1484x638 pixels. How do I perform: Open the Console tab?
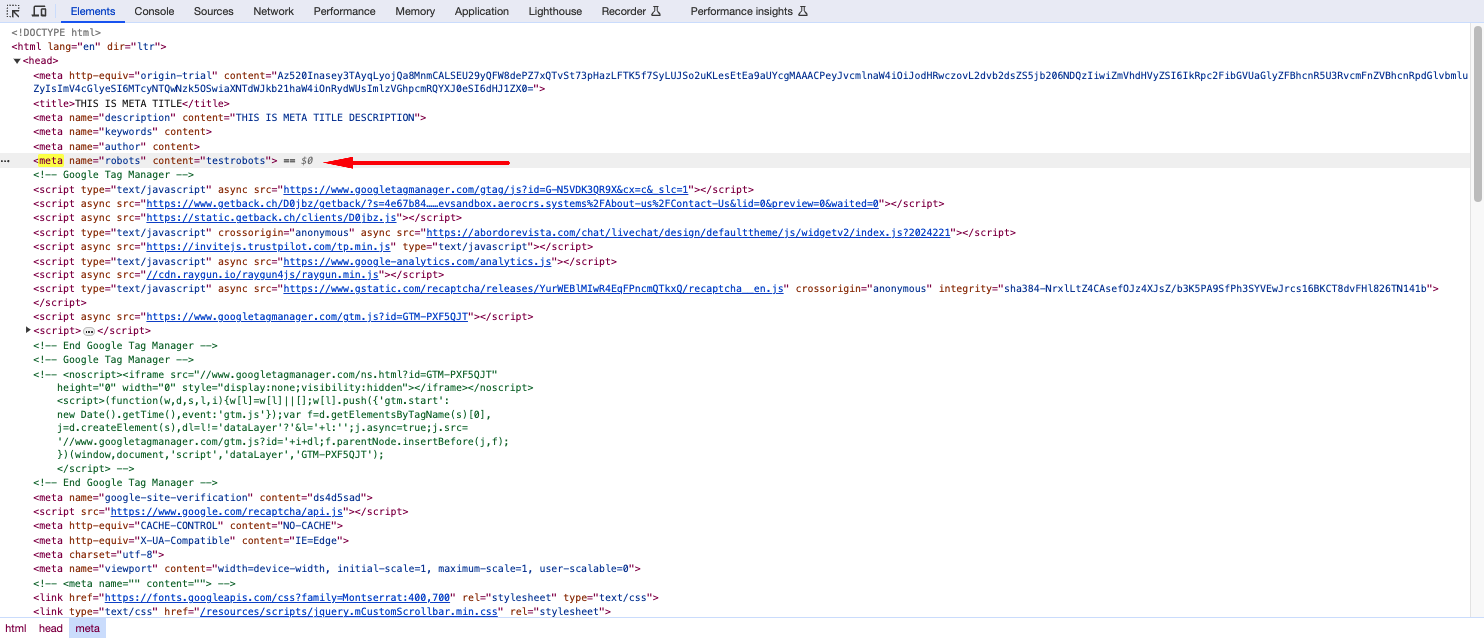tap(154, 11)
